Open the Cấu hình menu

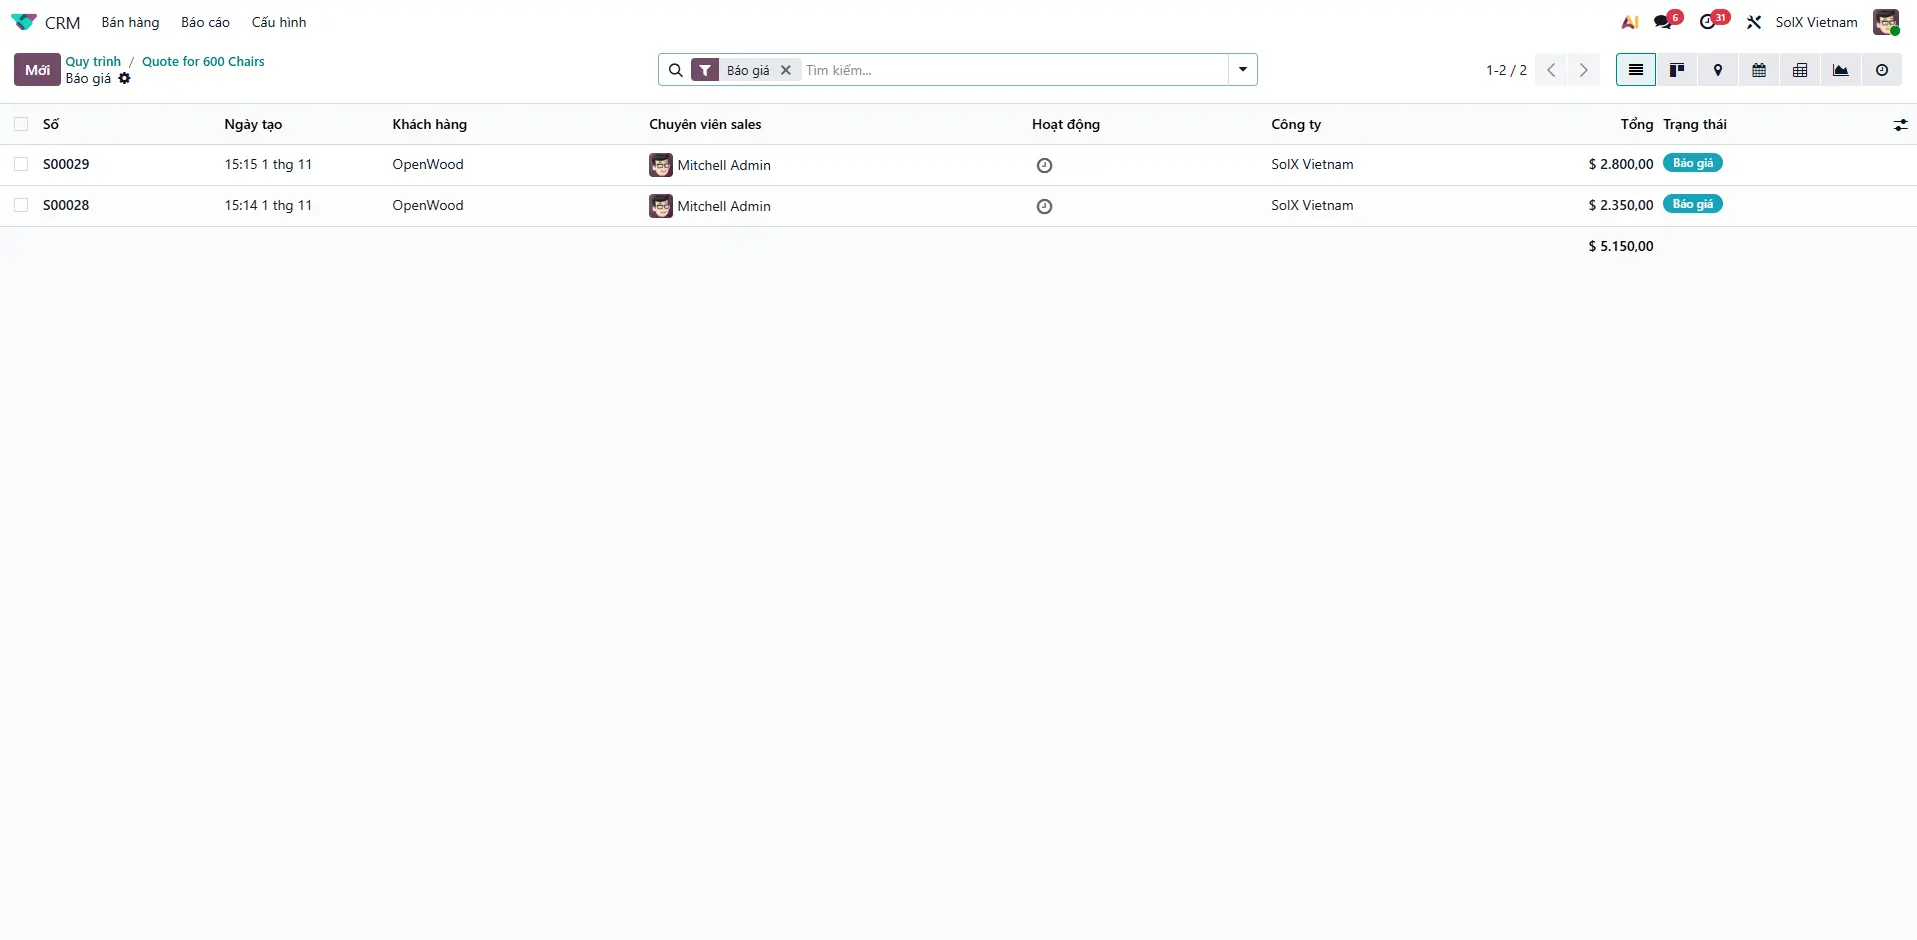[x=279, y=22]
